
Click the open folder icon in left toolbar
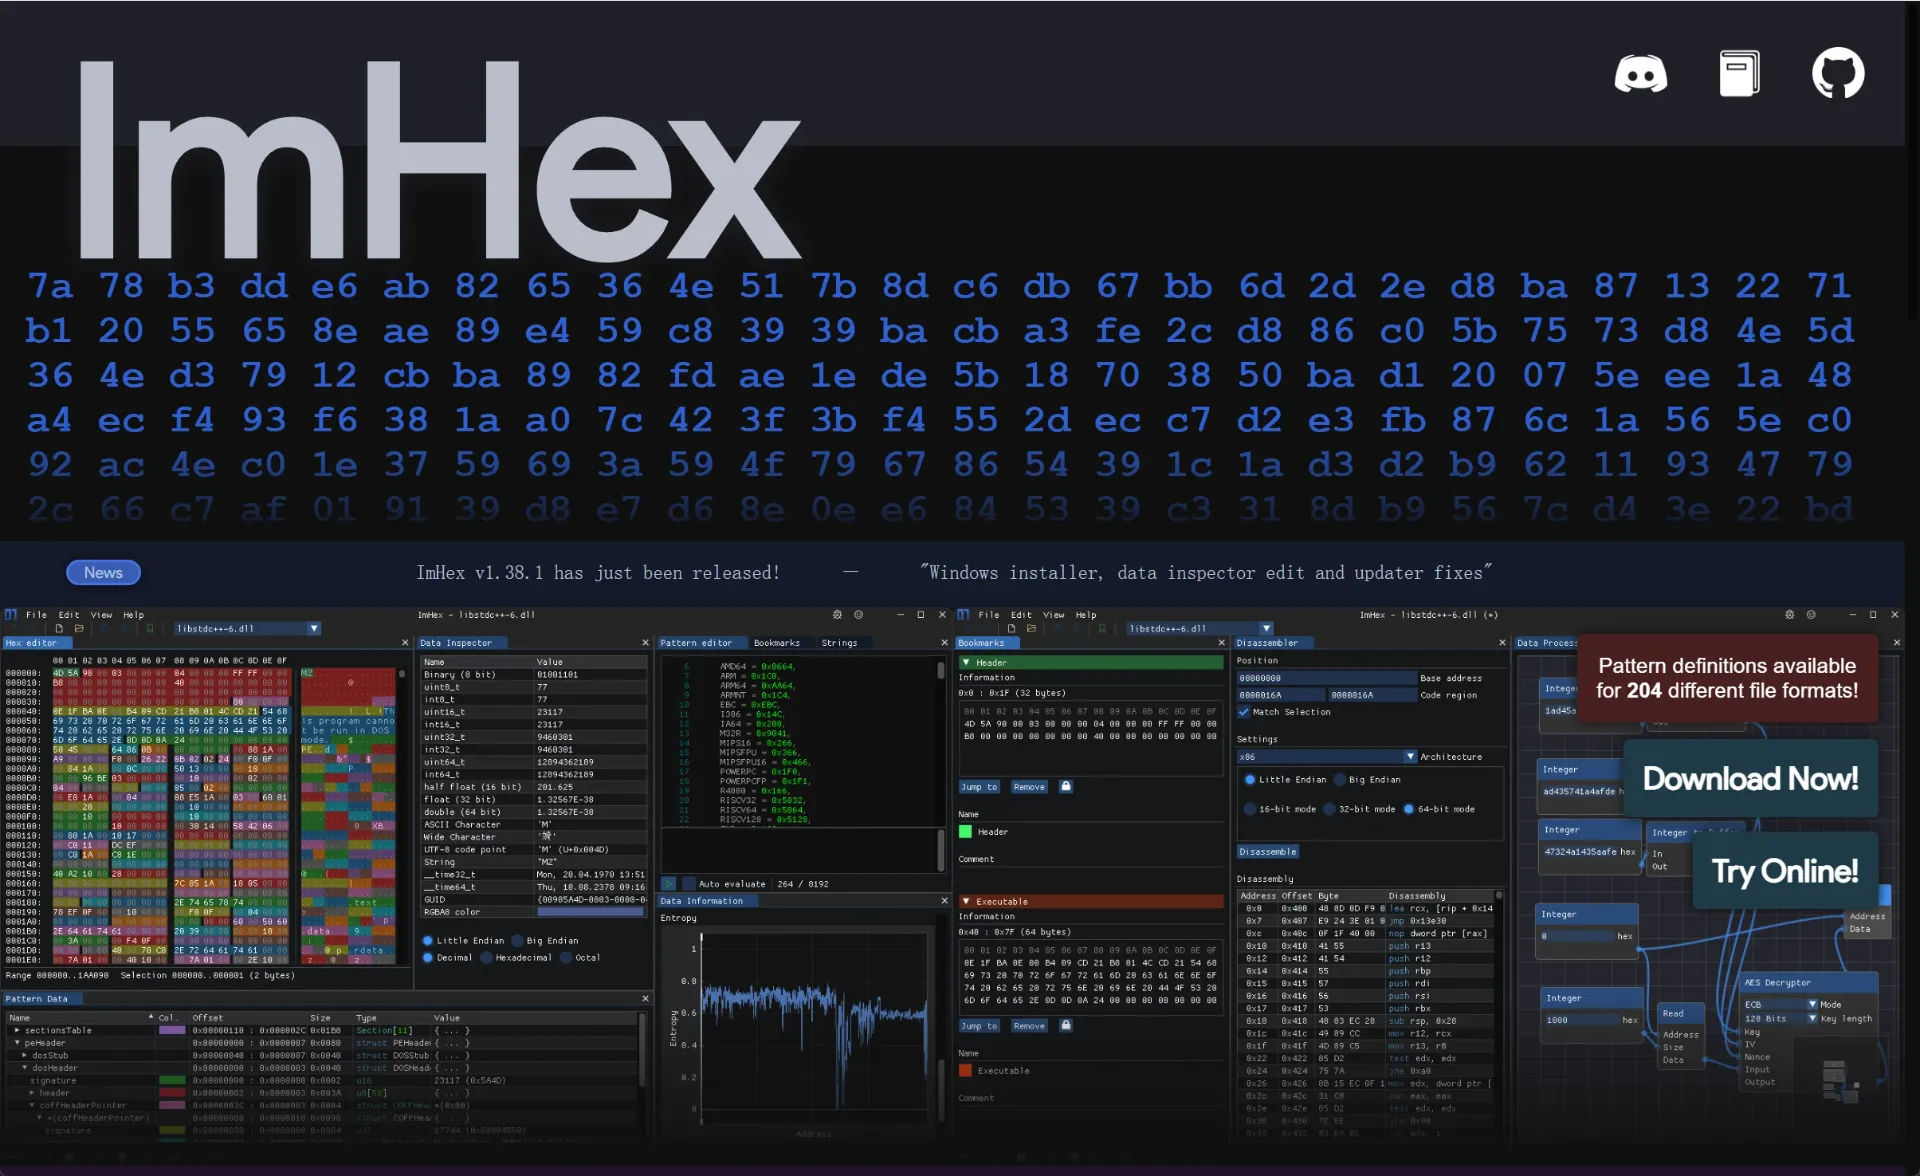79,629
